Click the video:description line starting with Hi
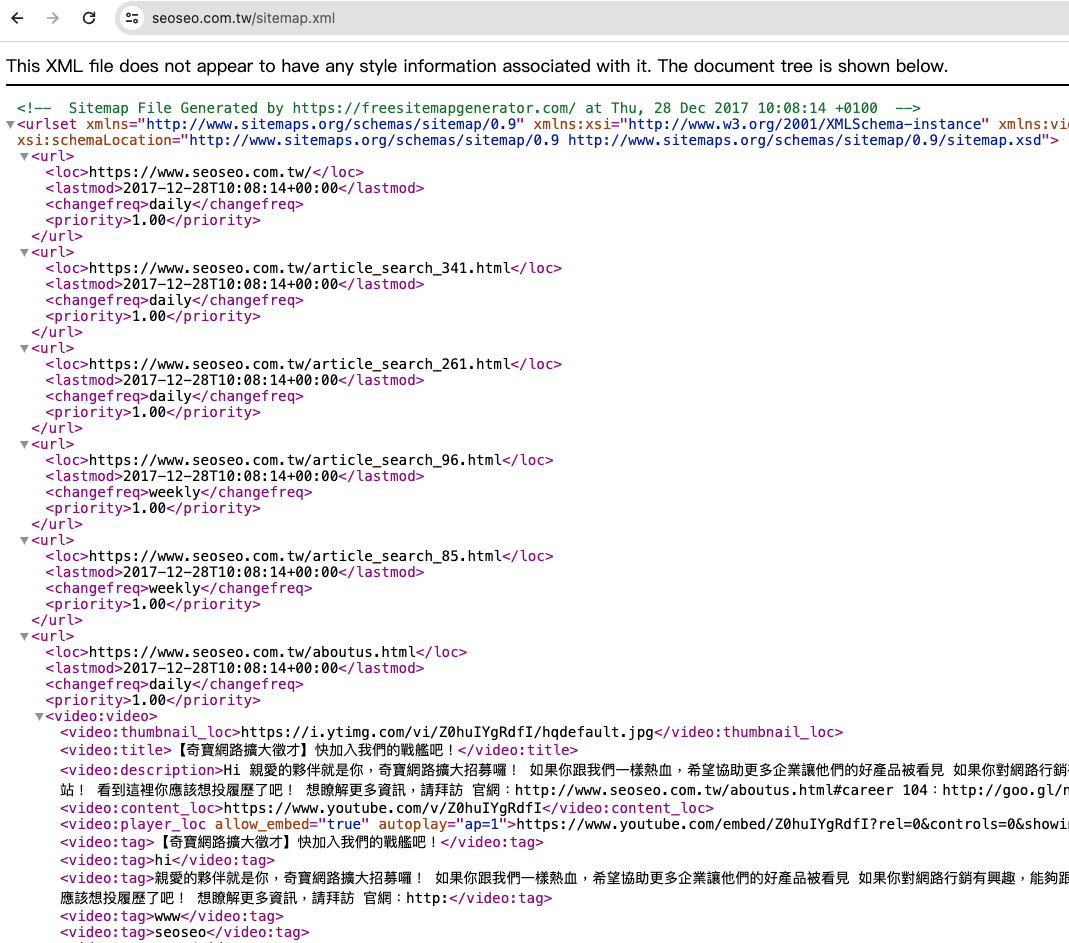This screenshot has width=1069, height=943. tap(564, 770)
